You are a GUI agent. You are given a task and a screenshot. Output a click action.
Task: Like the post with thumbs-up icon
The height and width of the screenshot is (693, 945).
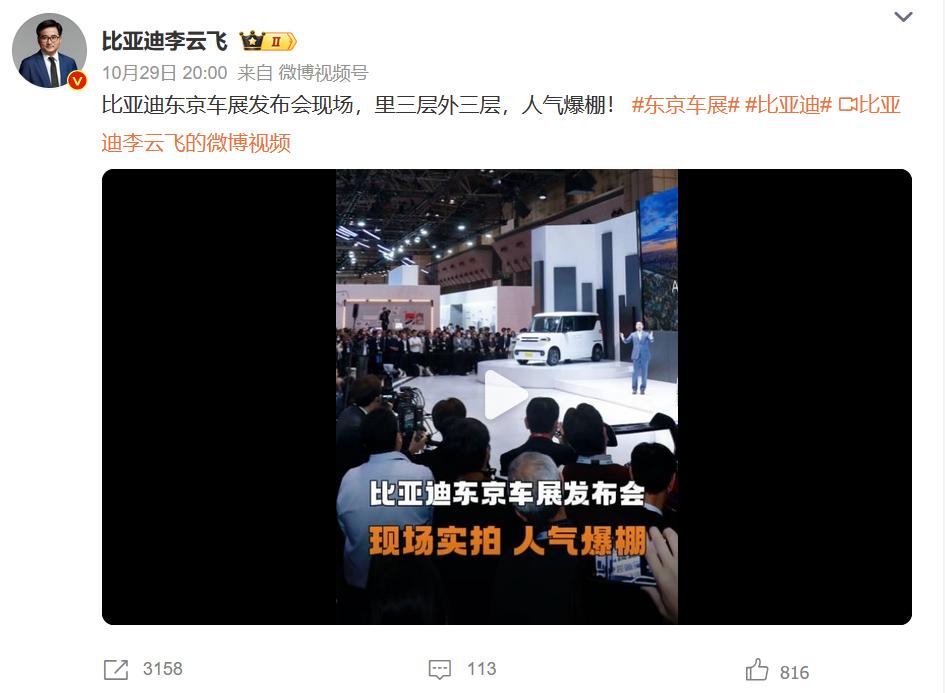coord(757,669)
